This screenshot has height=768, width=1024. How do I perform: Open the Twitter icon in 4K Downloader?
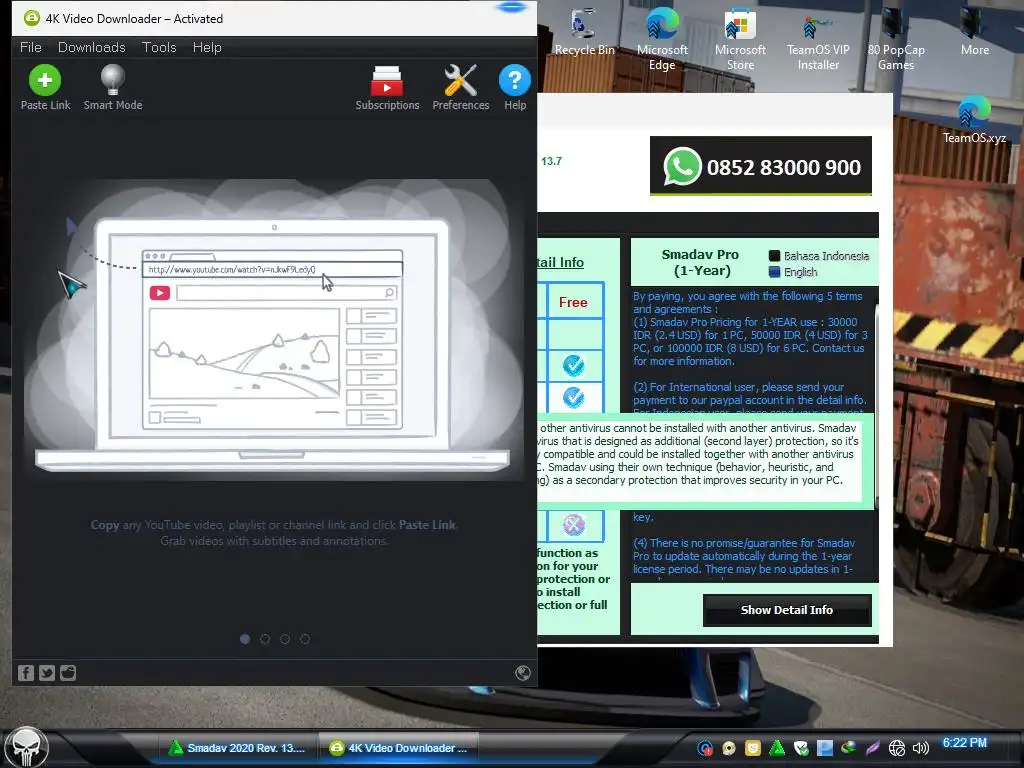click(x=47, y=673)
